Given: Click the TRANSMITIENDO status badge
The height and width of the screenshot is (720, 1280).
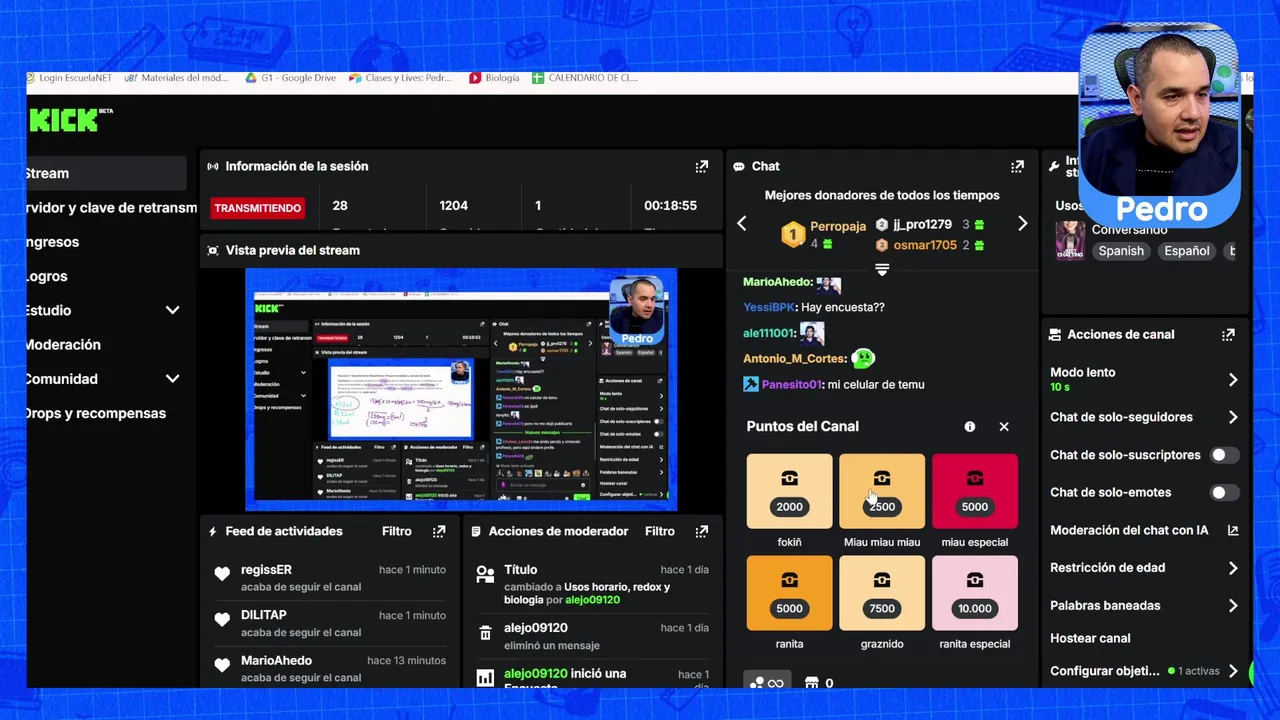Looking at the screenshot, I should (257, 208).
